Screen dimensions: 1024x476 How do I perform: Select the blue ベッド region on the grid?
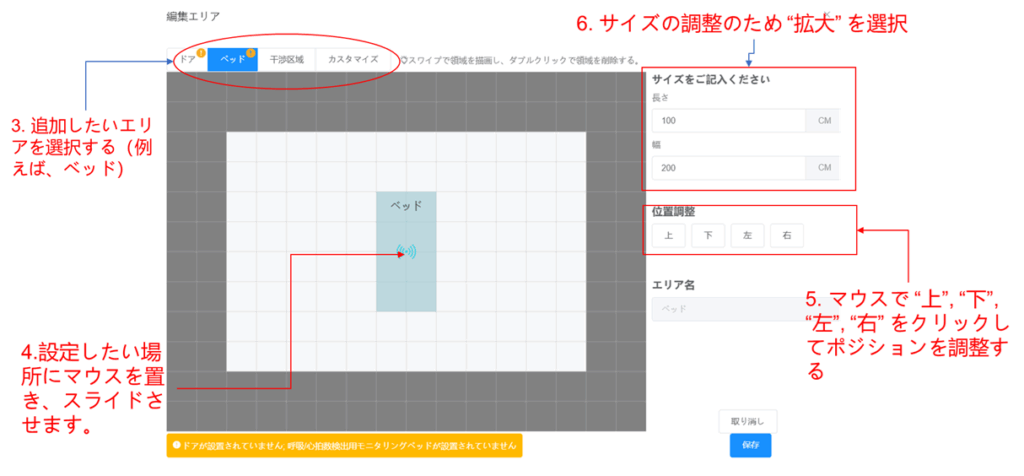[406, 285]
